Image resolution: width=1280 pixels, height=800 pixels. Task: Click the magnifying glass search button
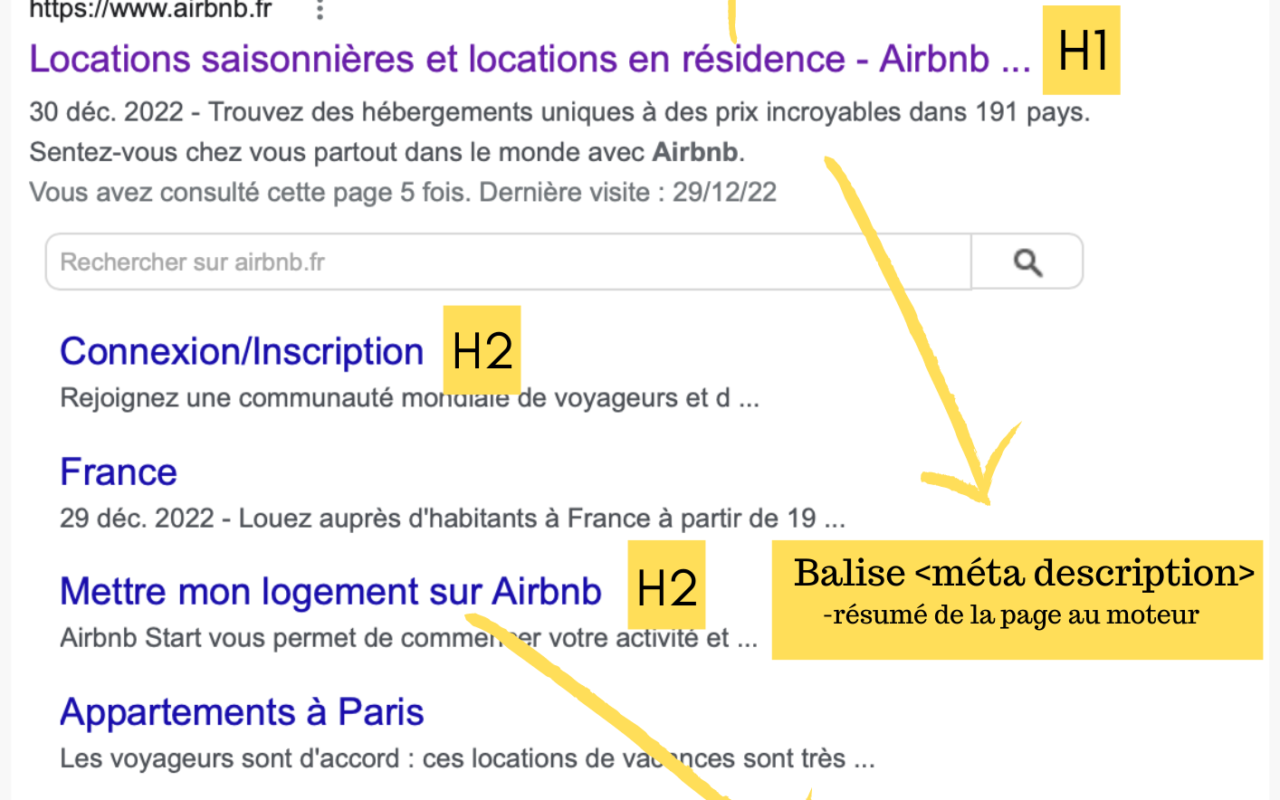1027,262
